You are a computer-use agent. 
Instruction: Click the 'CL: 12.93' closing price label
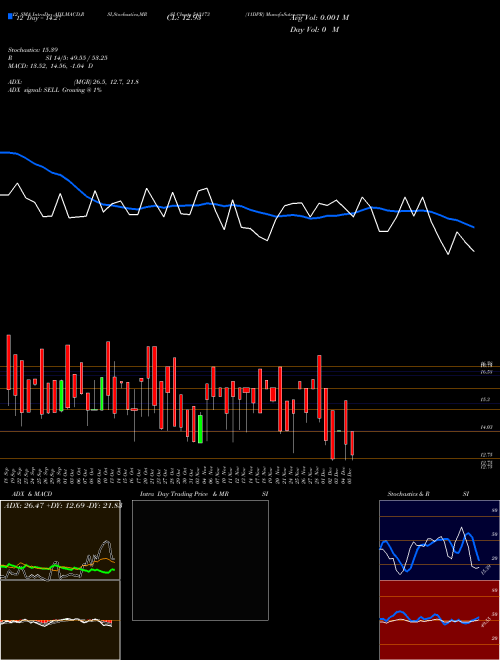pyautogui.click(x=184, y=18)
